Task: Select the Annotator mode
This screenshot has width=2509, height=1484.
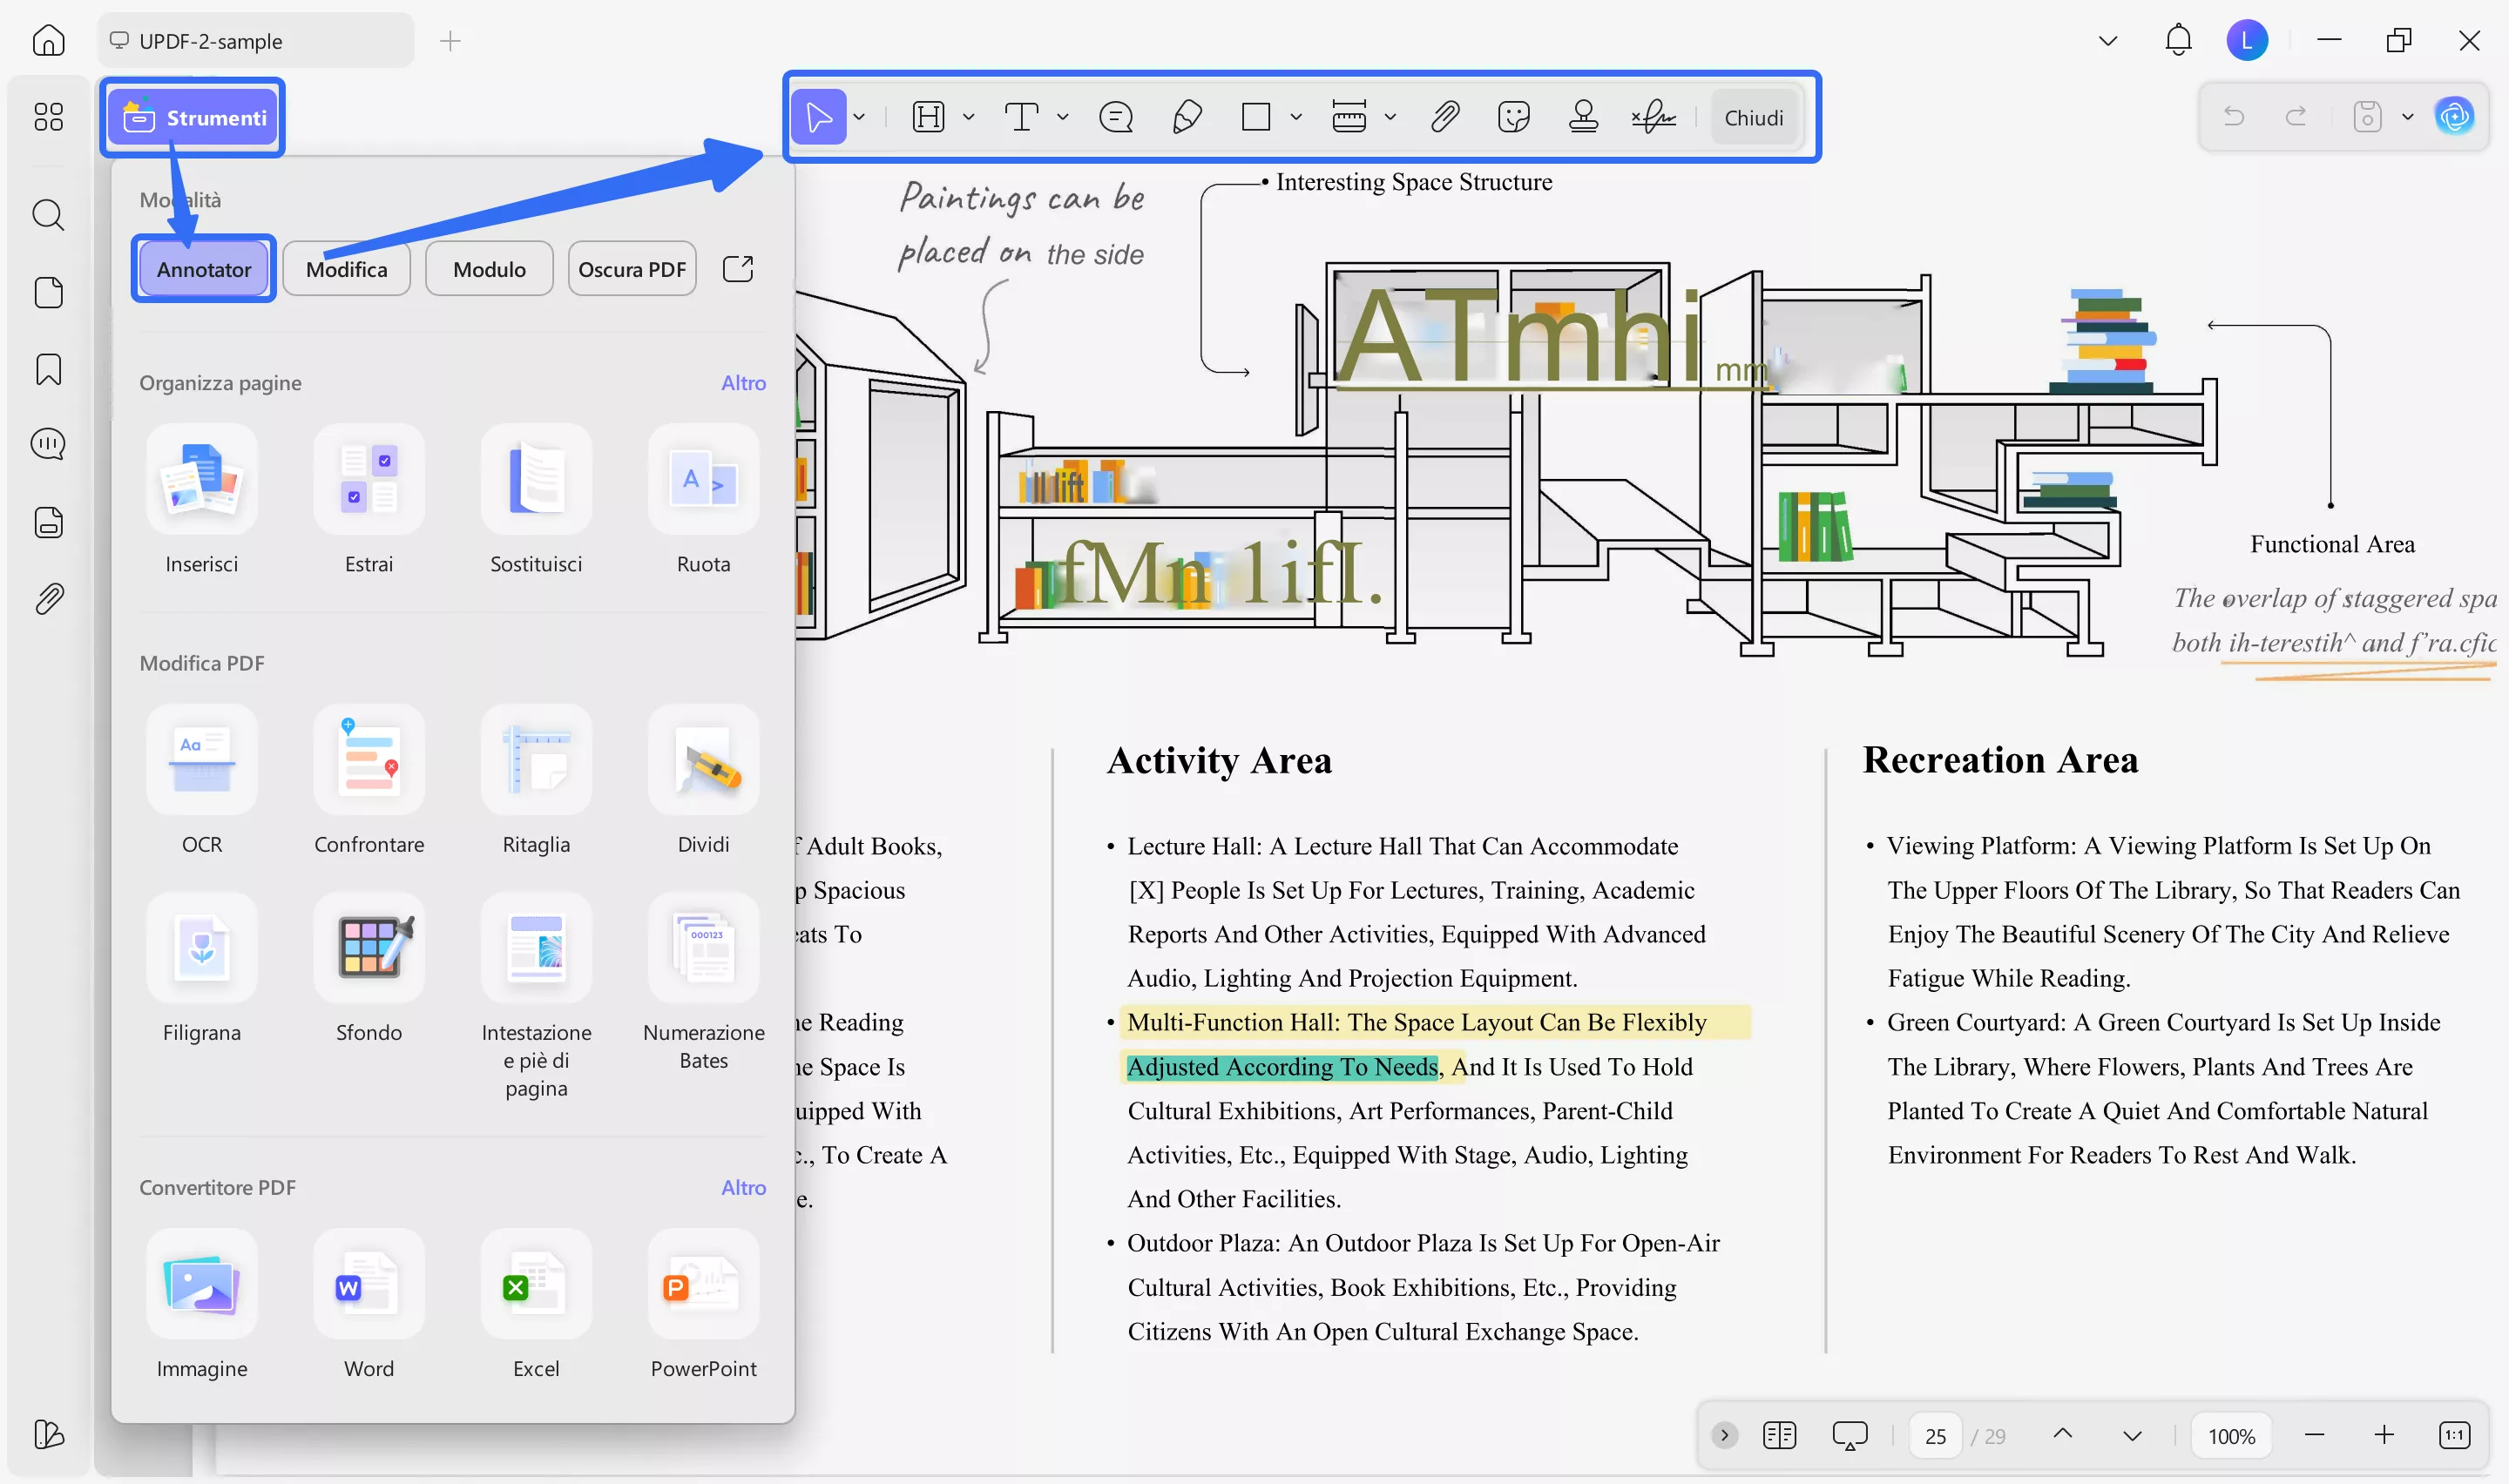Action: coord(203,268)
